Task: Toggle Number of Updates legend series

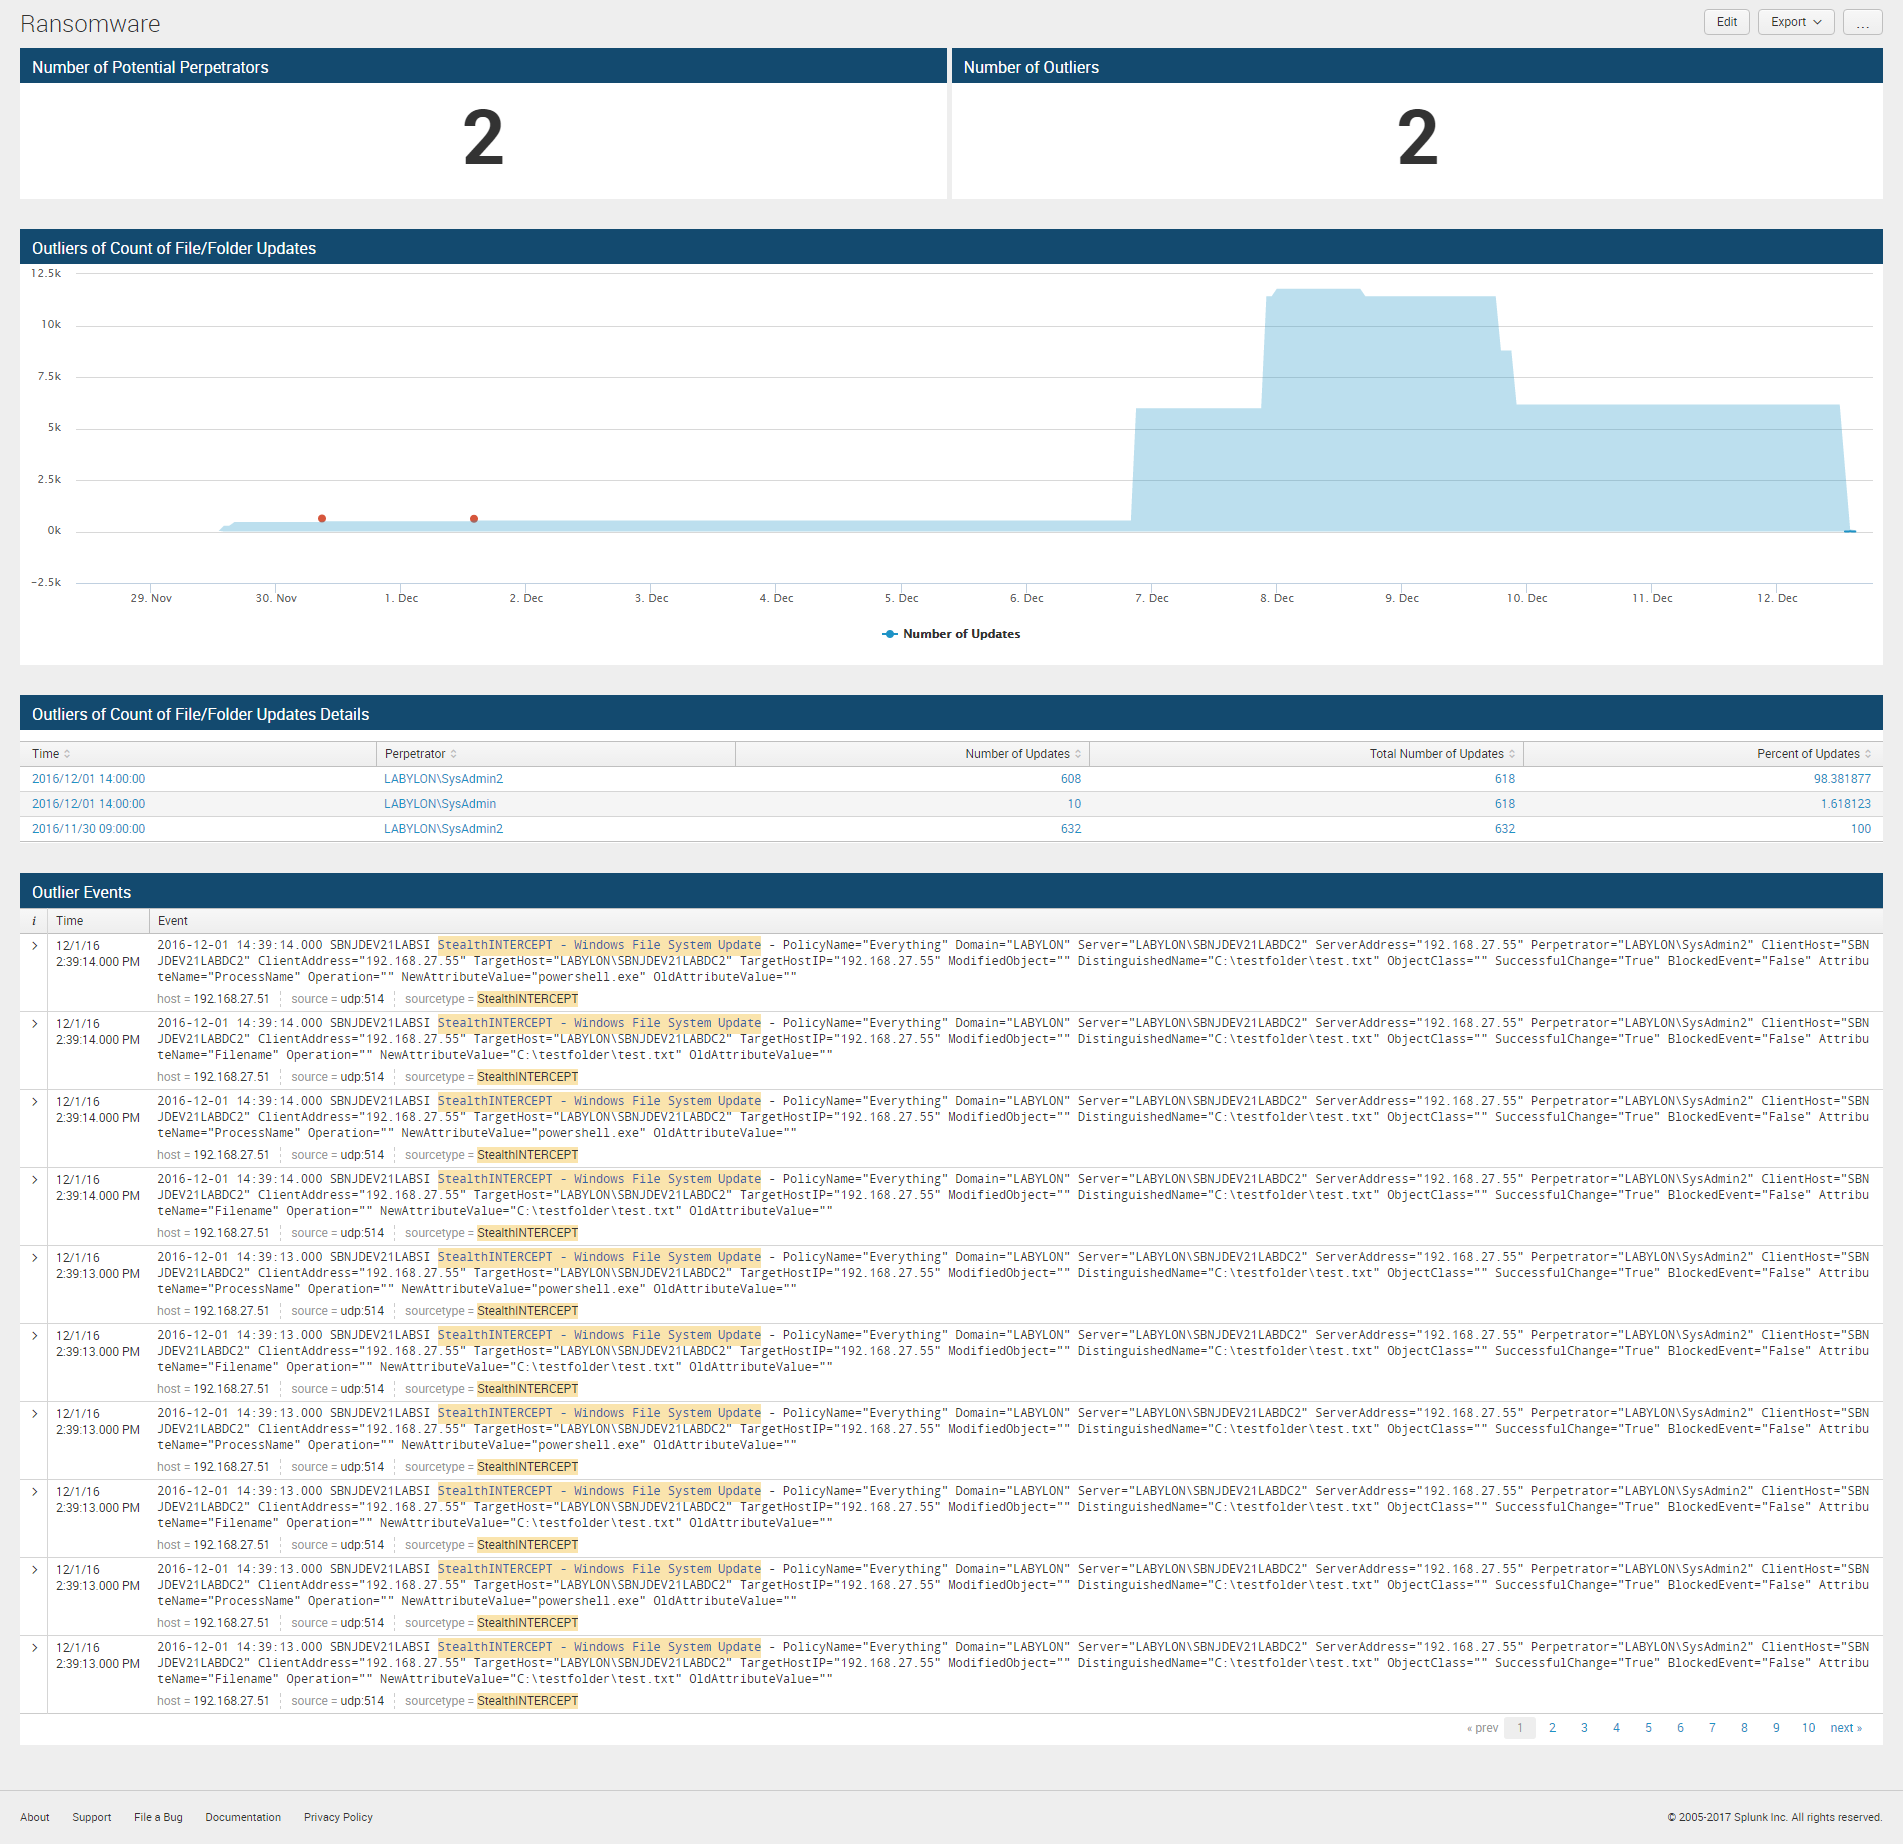Action: (951, 634)
